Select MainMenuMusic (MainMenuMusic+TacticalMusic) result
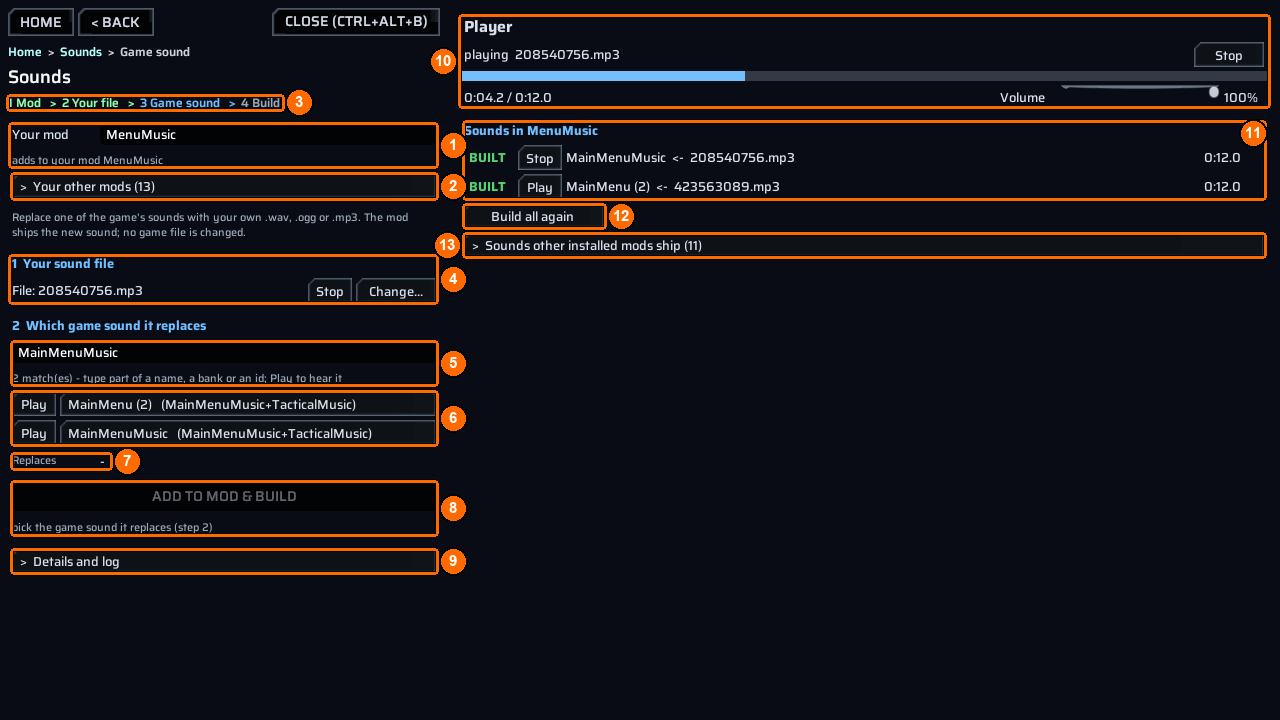 click(248, 433)
